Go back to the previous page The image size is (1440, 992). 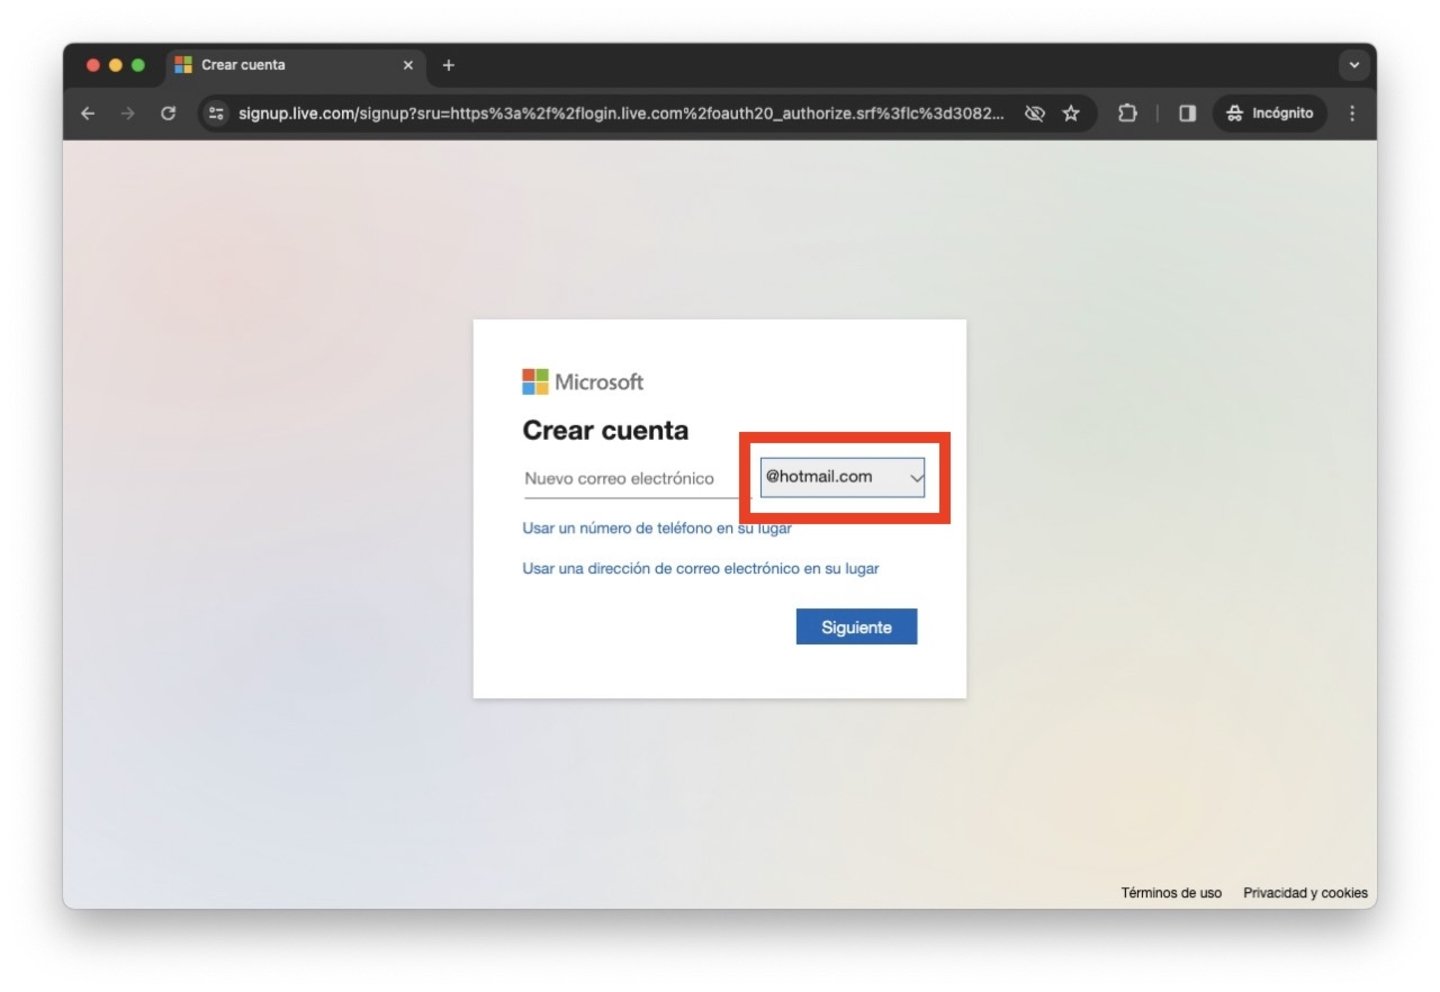point(88,114)
